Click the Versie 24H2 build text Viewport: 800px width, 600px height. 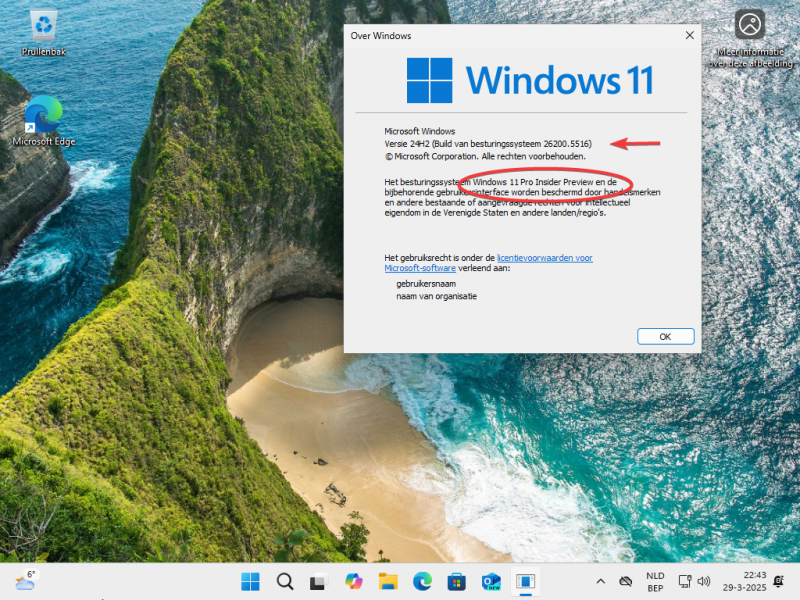click(488, 144)
